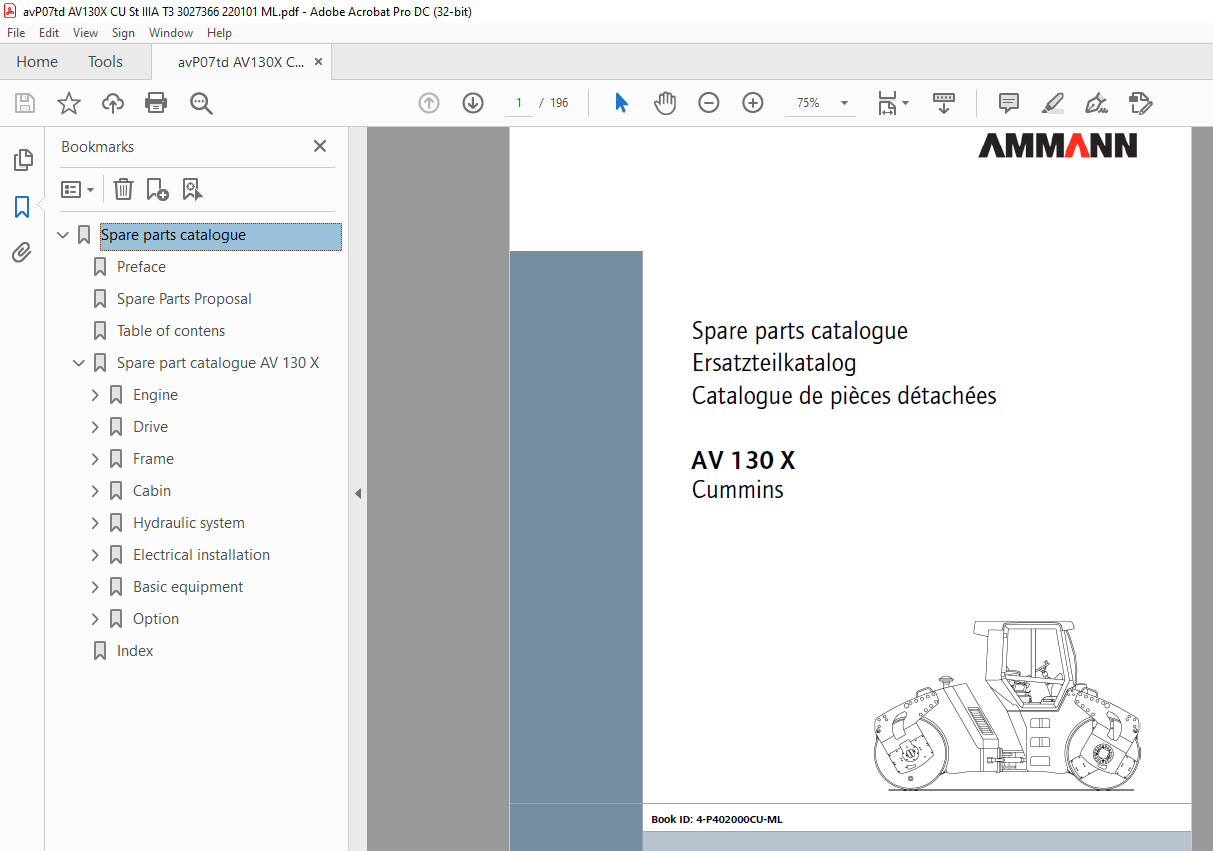1213x851 pixels.
Task: Expand the Hydraulic system bookmark
Action: pyautogui.click(x=95, y=523)
